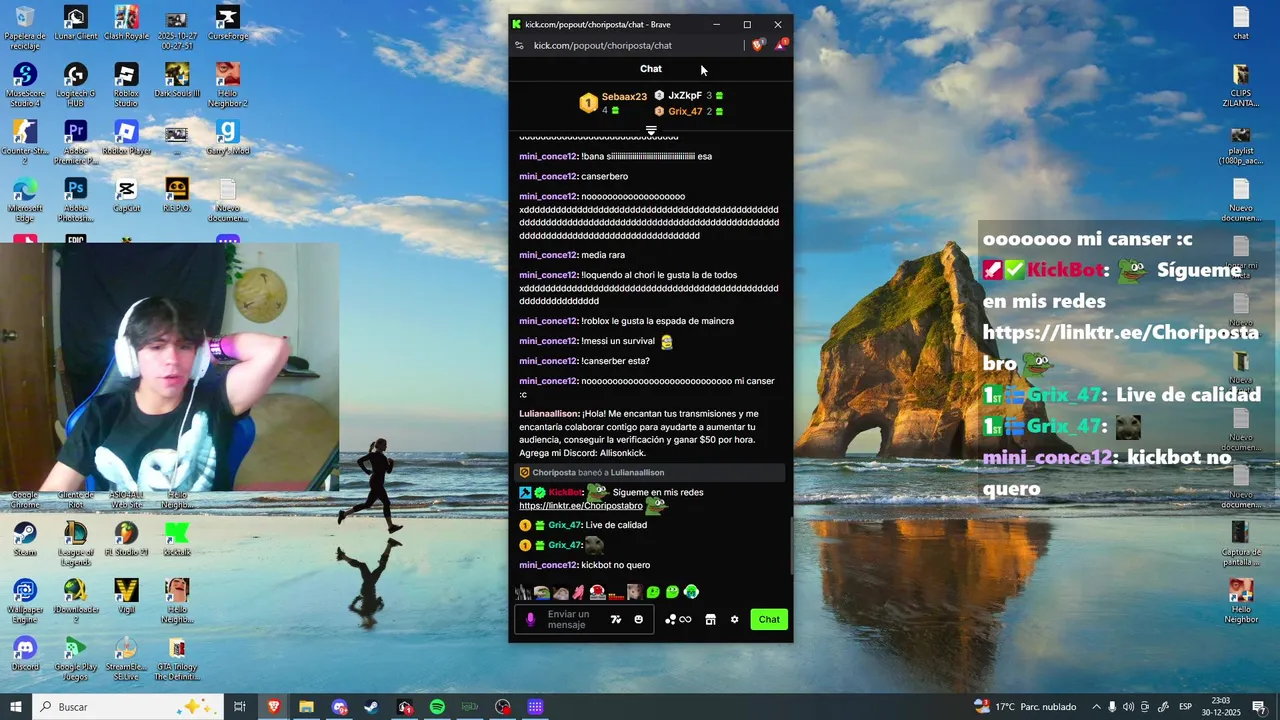Click Sebaax23 in the top gifters leaderboard
Screen dimensions: 1280x720
(x=624, y=97)
